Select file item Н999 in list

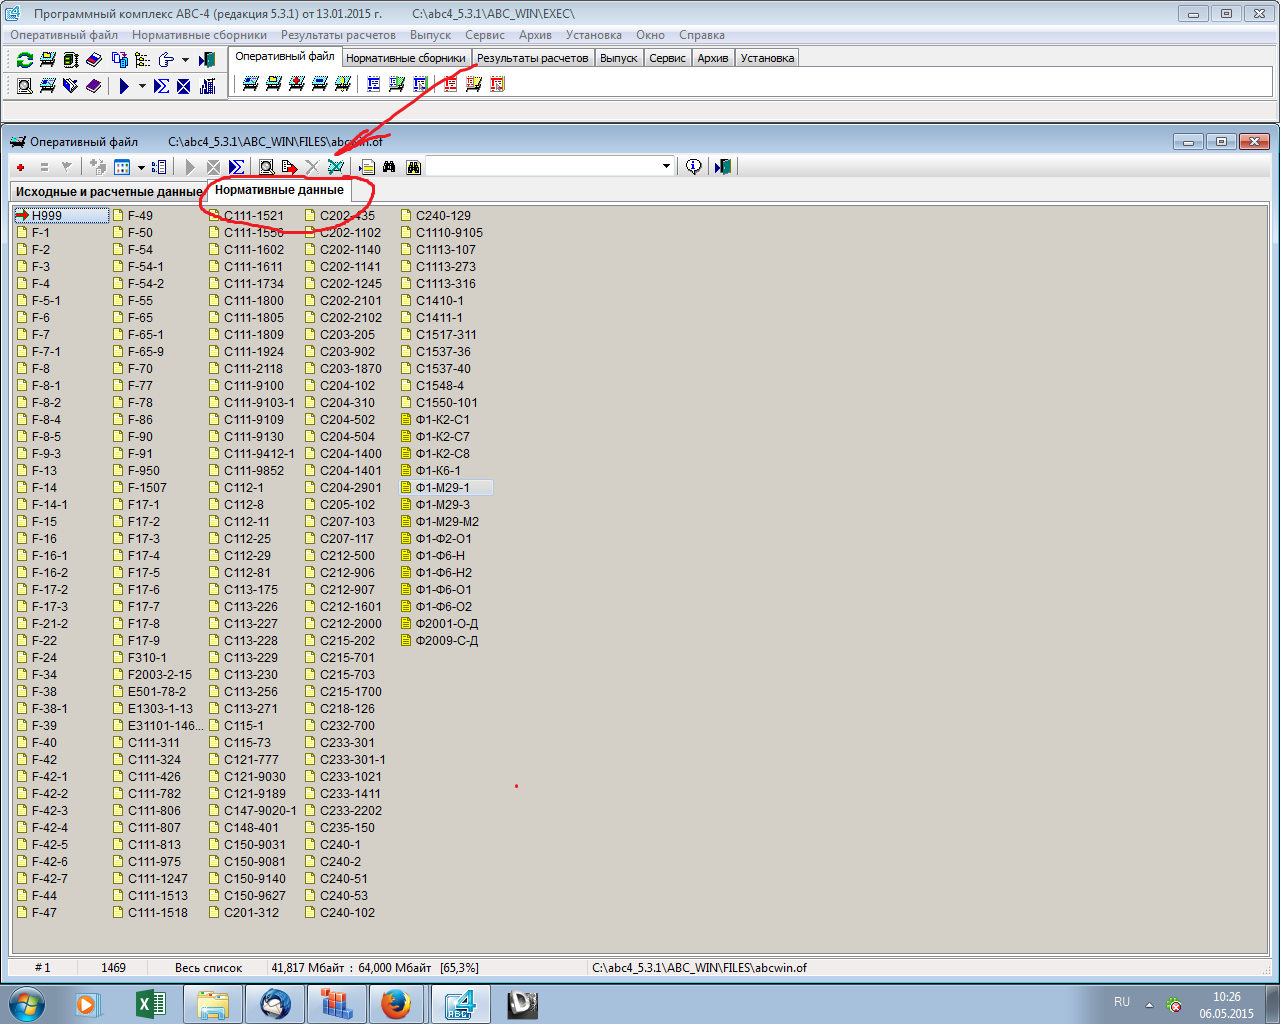[46, 216]
